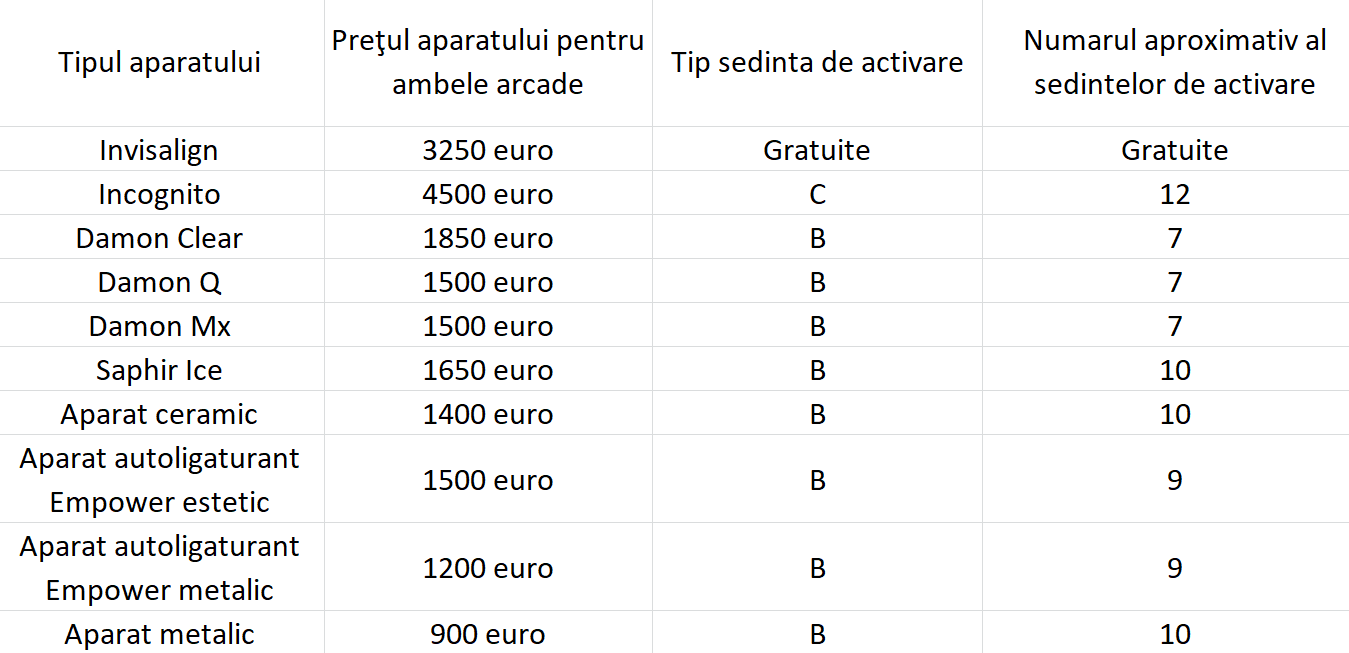Click the 'Tipul aparatului' column header
Viewport: 1349px width, 653px height.
[160, 63]
